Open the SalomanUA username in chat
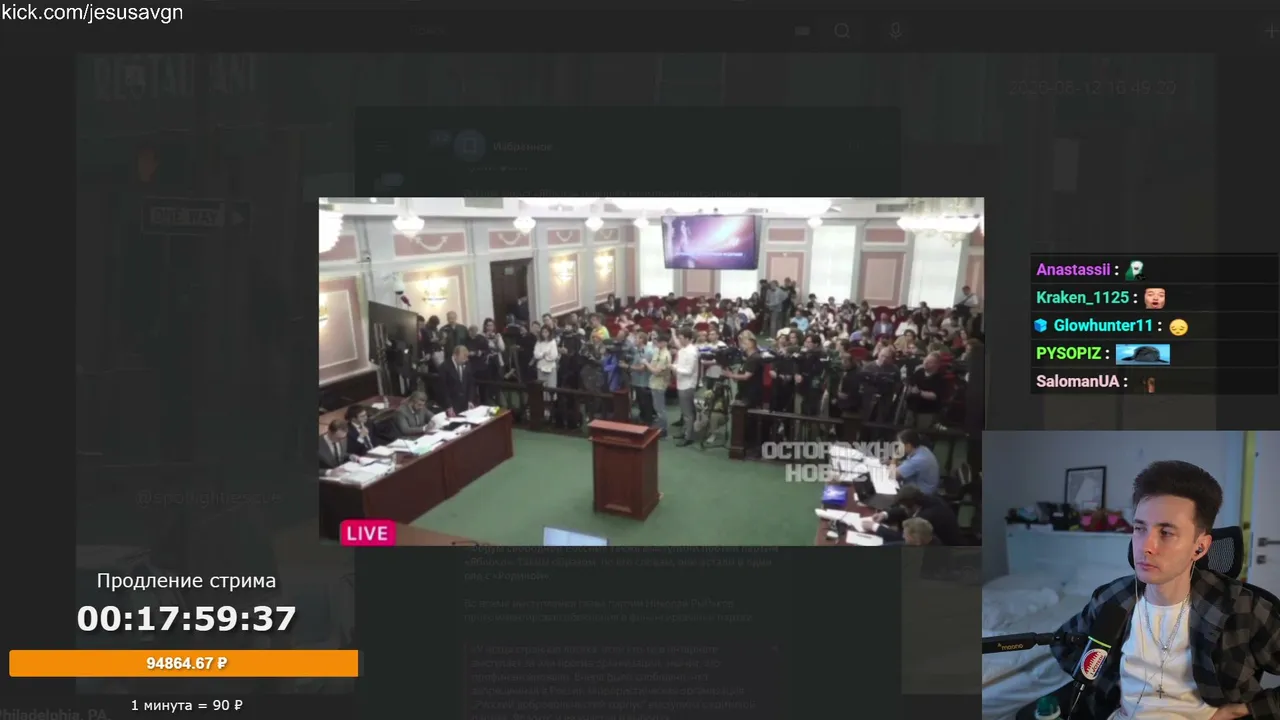Image resolution: width=1280 pixels, height=720 pixels. [1076, 382]
